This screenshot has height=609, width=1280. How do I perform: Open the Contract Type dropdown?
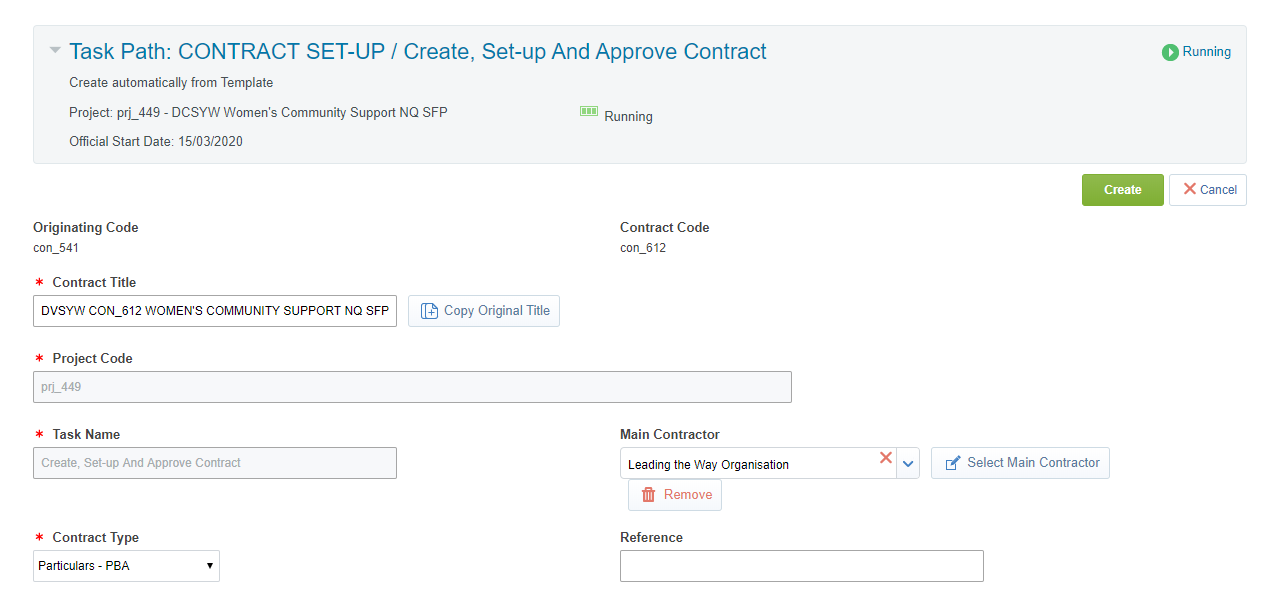[126, 566]
